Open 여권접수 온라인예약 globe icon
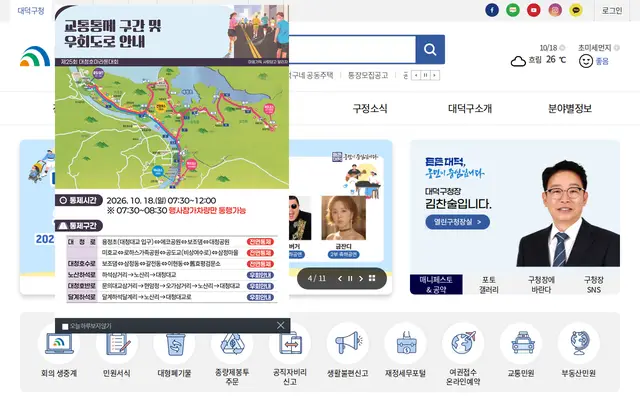 [x=463, y=344]
